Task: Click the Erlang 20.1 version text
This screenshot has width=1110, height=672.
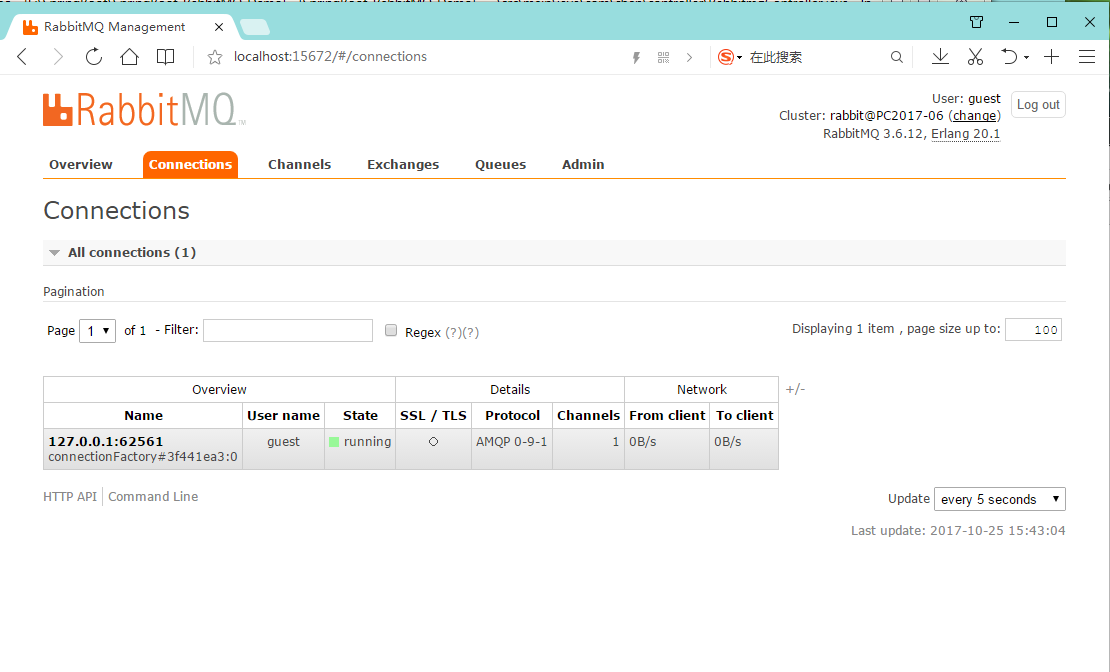Action: pyautogui.click(x=966, y=134)
